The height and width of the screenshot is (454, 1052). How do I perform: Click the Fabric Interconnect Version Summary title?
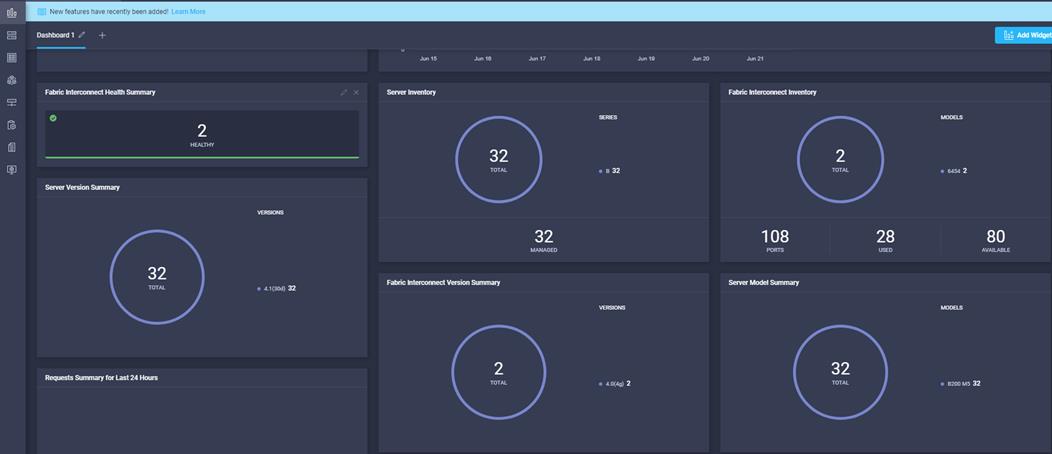443,283
